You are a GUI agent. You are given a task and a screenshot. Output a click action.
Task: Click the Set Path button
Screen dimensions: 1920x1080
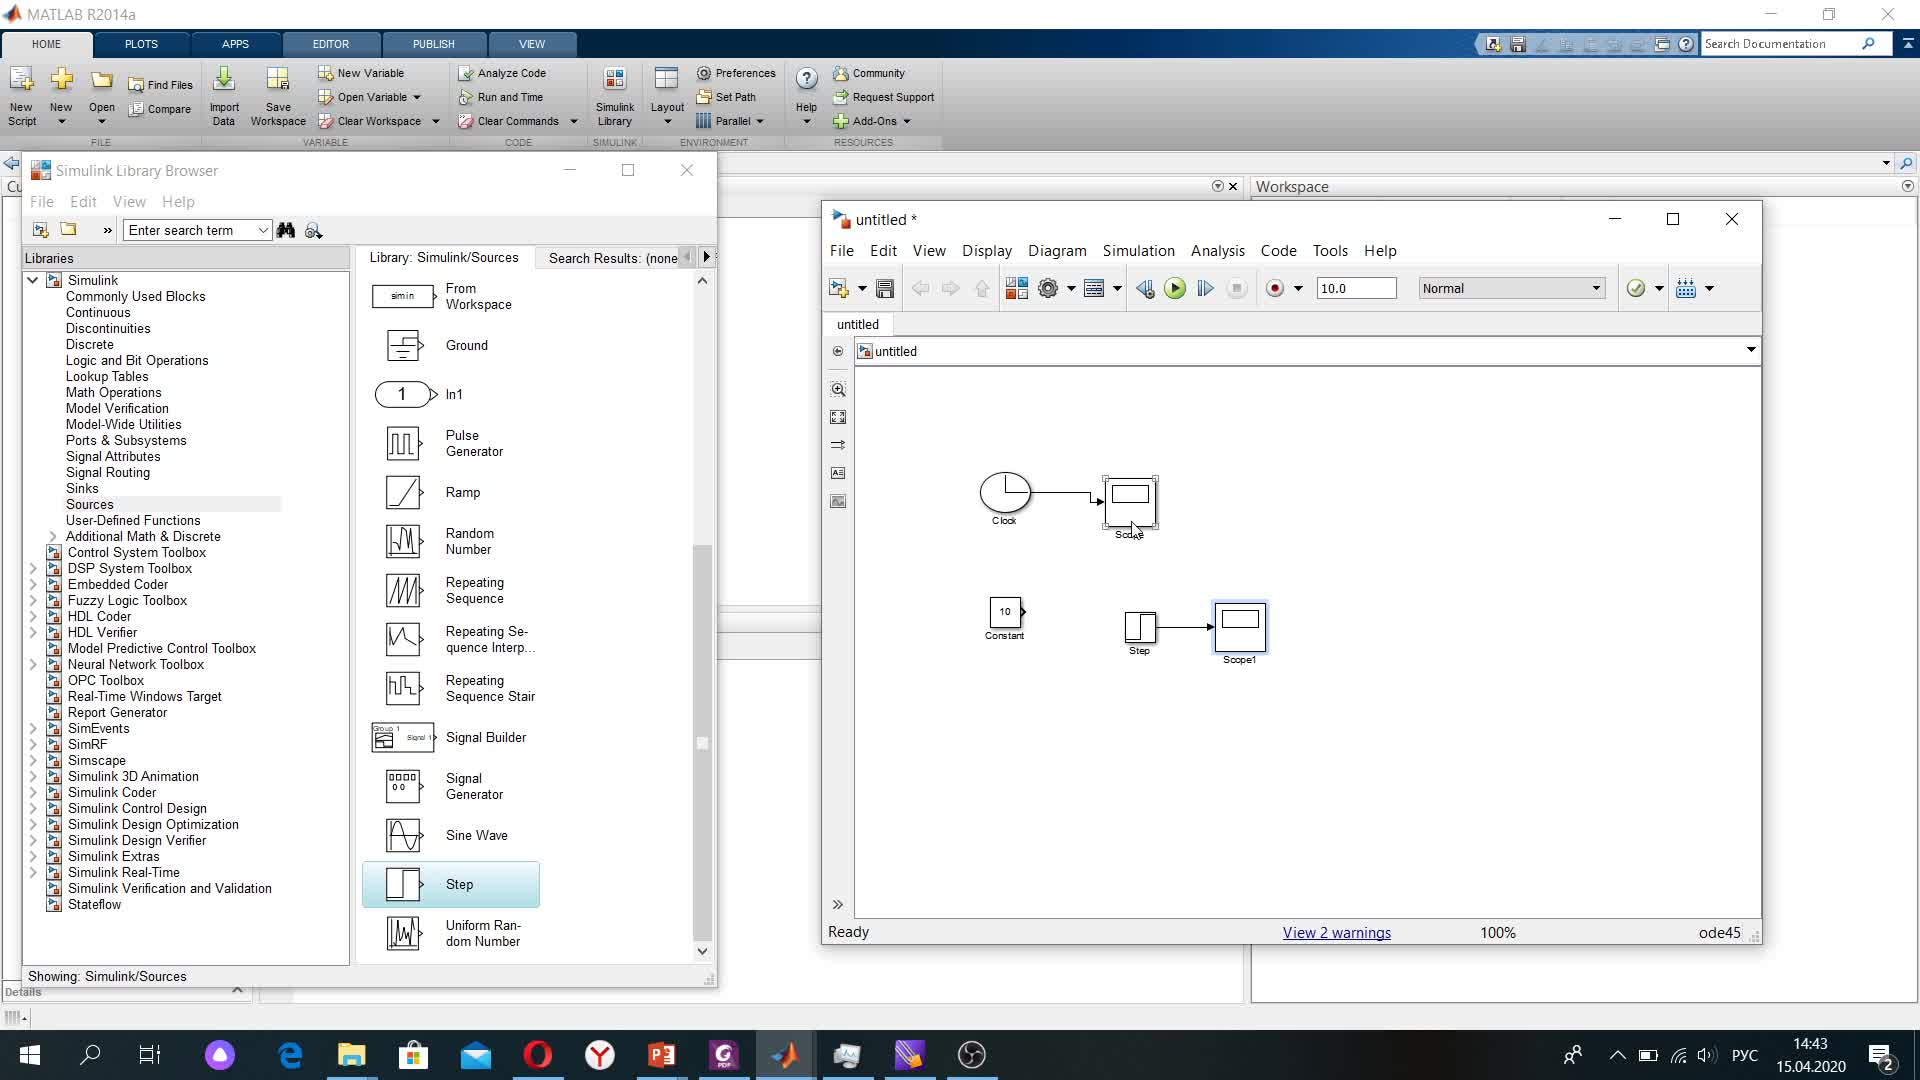726,97
